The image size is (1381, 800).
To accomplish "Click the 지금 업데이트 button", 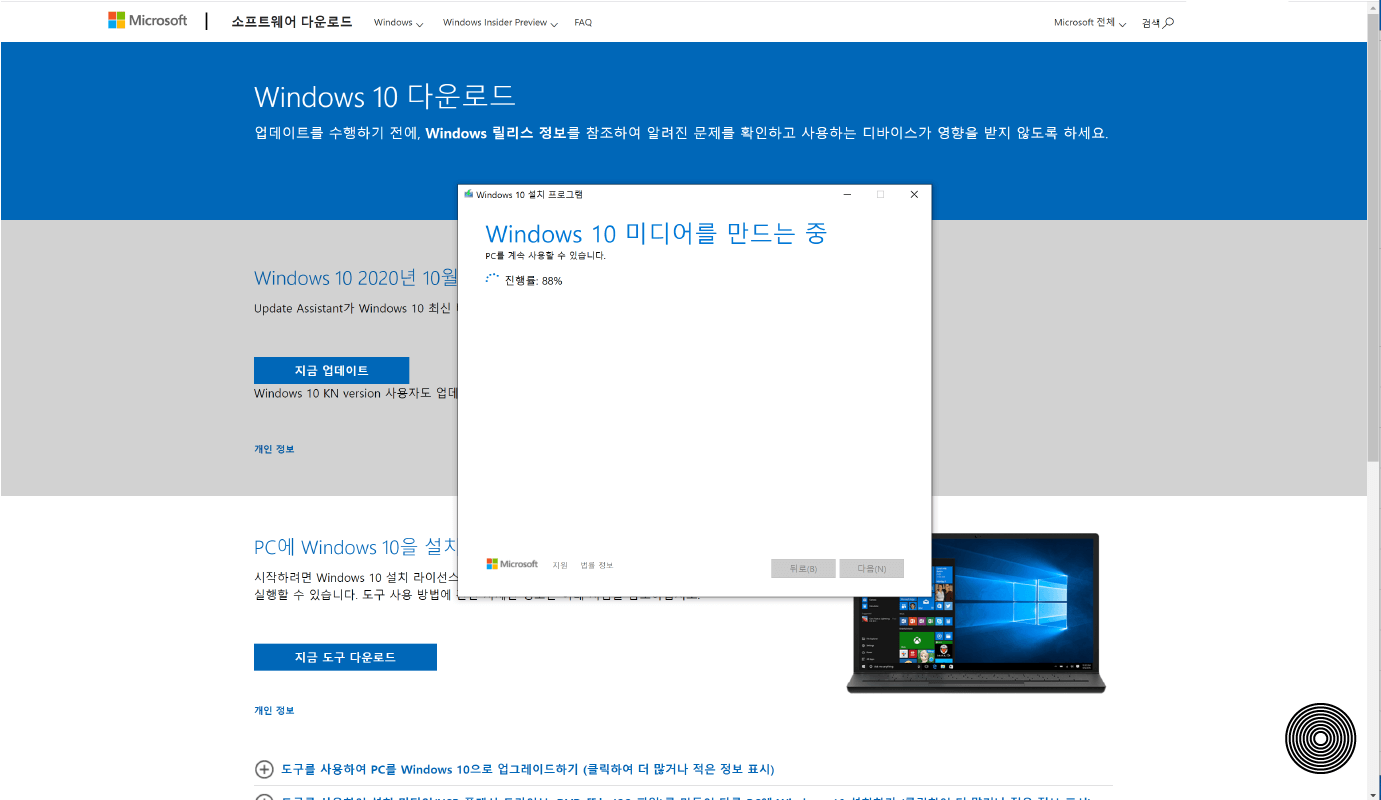I will coord(331,370).
